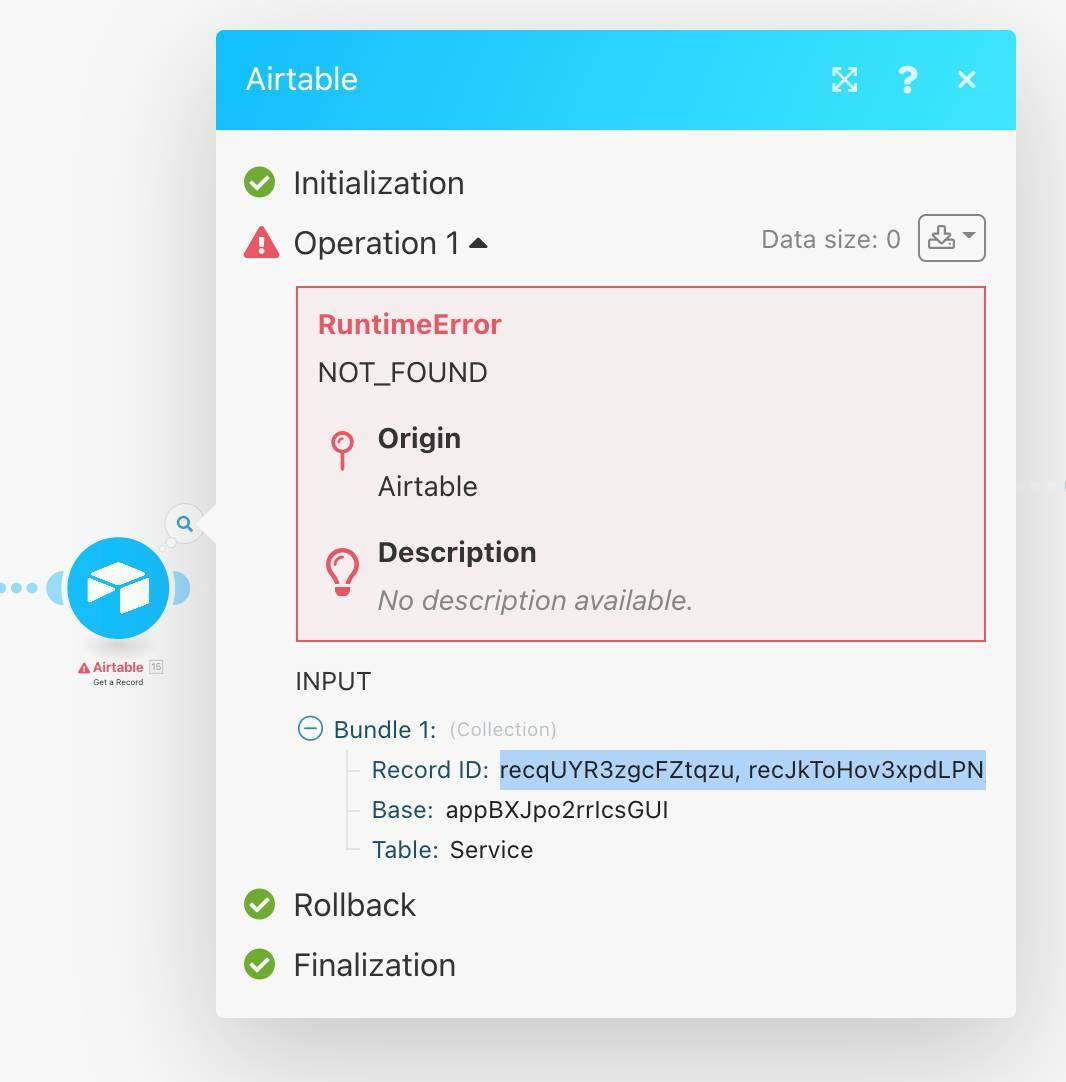Collapse Bundle 1 with the minus icon

(x=310, y=729)
